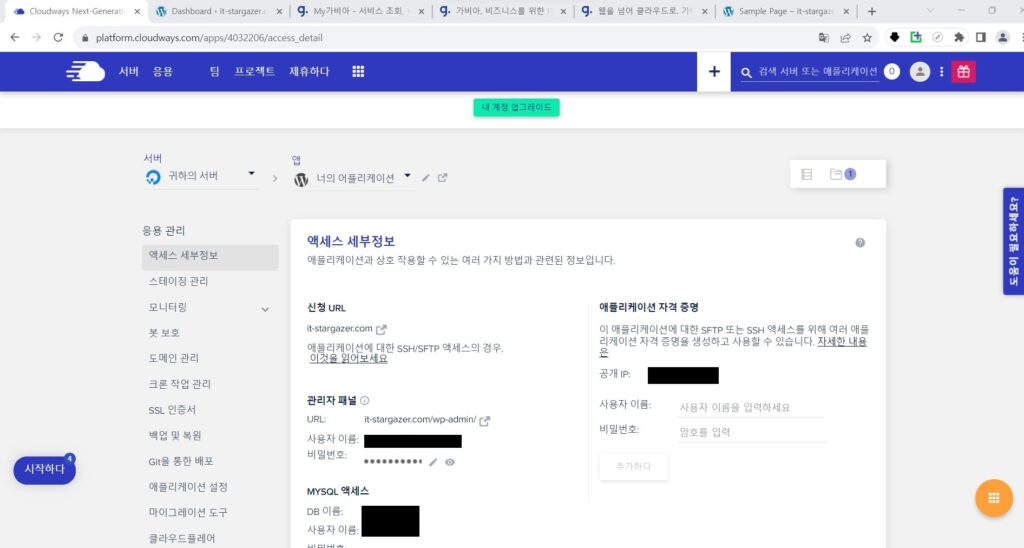Switch to Sample Page browser tab
The width and height of the screenshot is (1024, 548).
[x=786, y=12]
